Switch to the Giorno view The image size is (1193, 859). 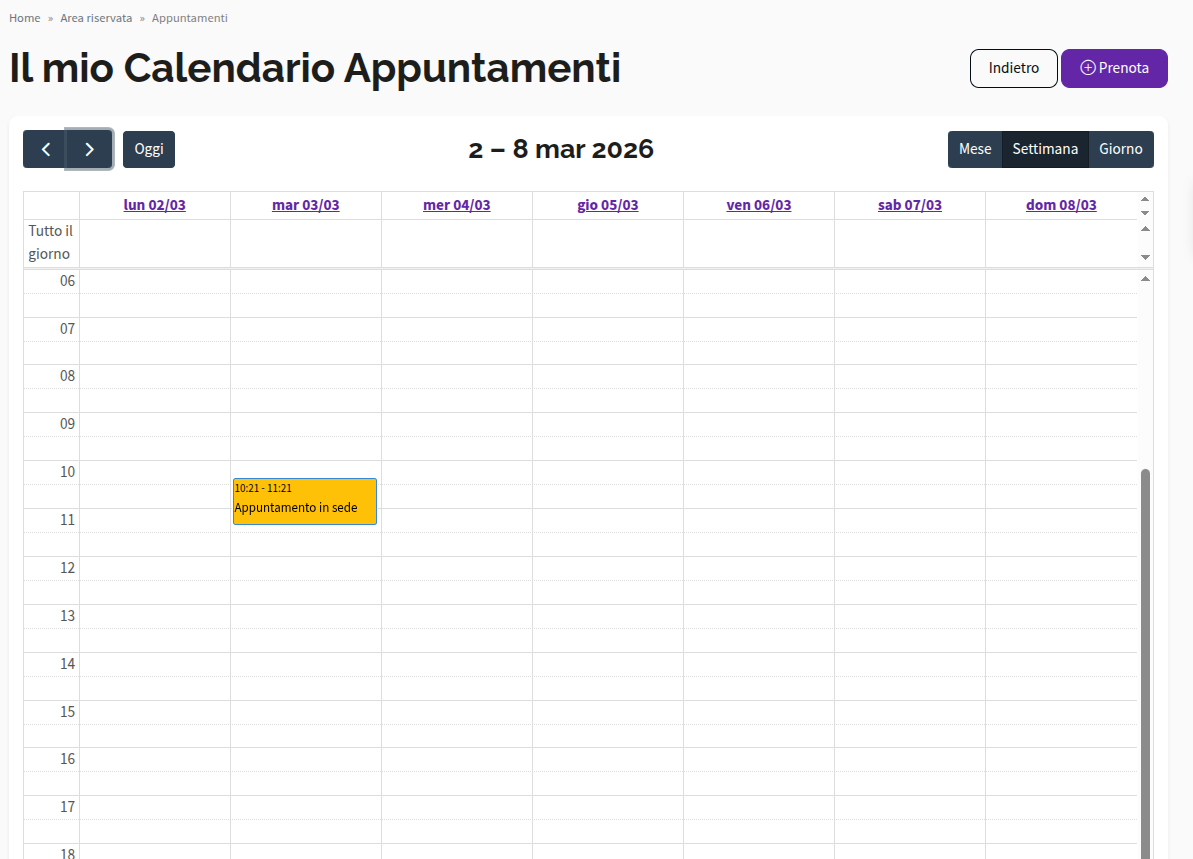pyautogui.click(x=1121, y=148)
